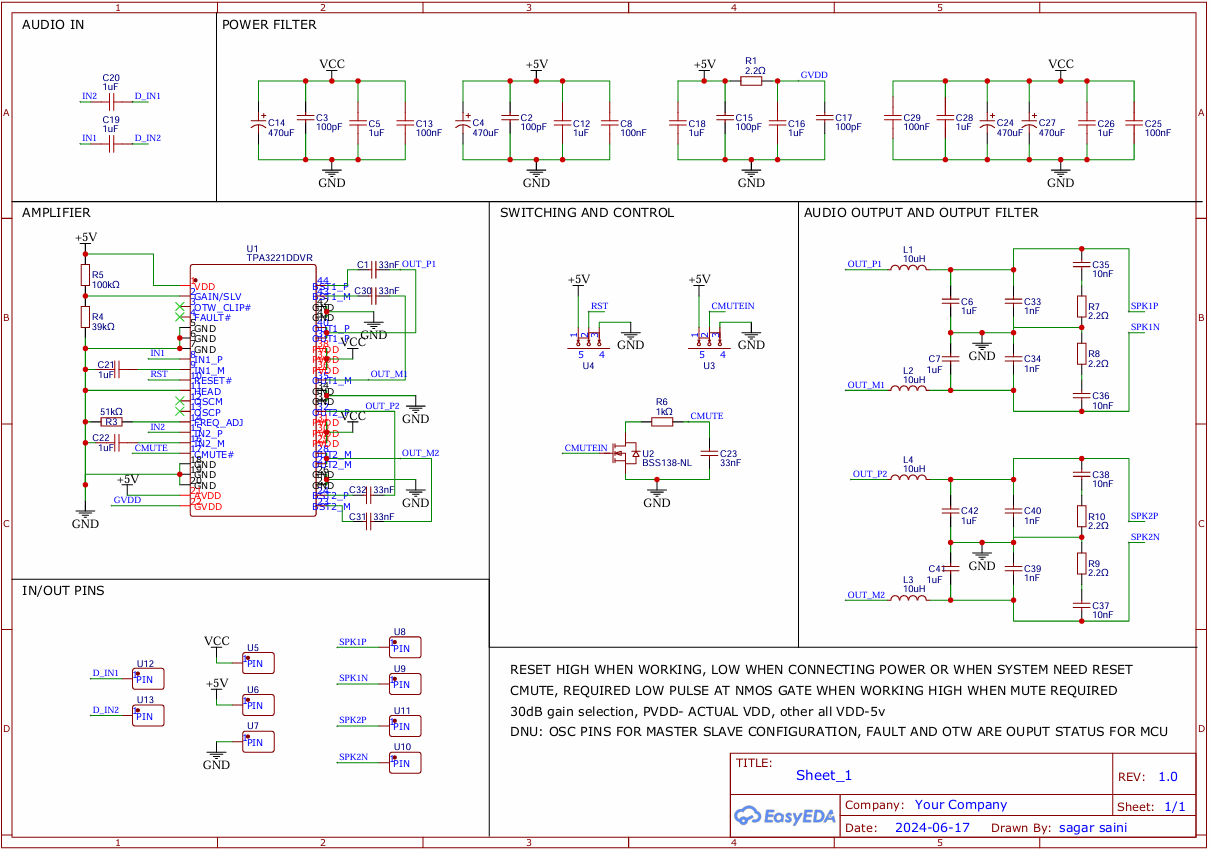Select the U3 CMUTEIN switch component
This screenshot has height=850, width=1210.
pos(709,339)
